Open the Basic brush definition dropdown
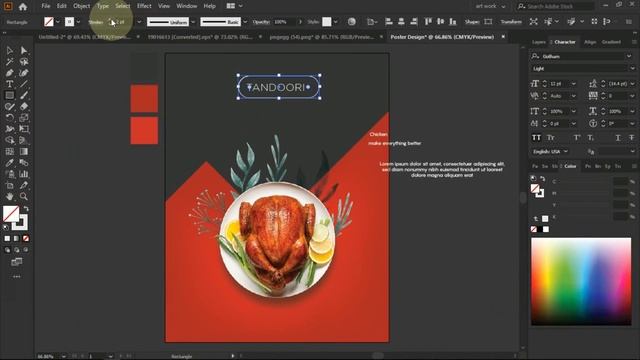 point(245,22)
